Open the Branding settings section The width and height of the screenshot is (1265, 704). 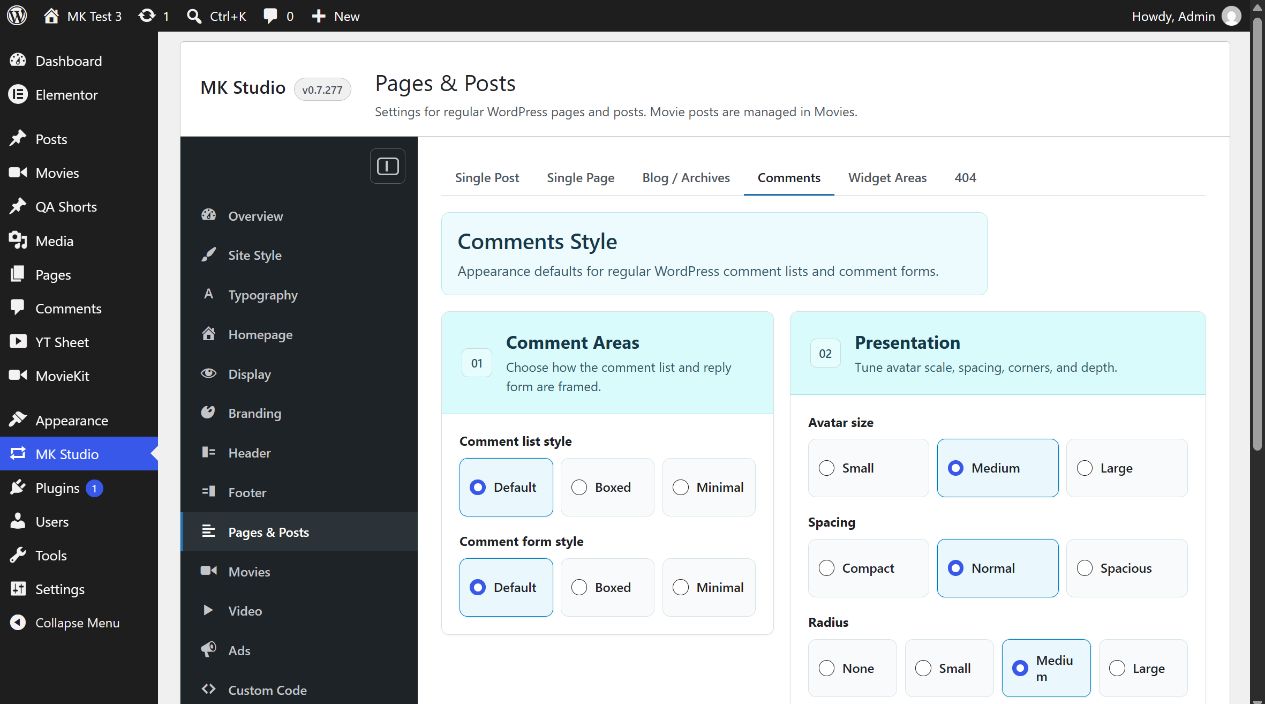click(x=299, y=413)
